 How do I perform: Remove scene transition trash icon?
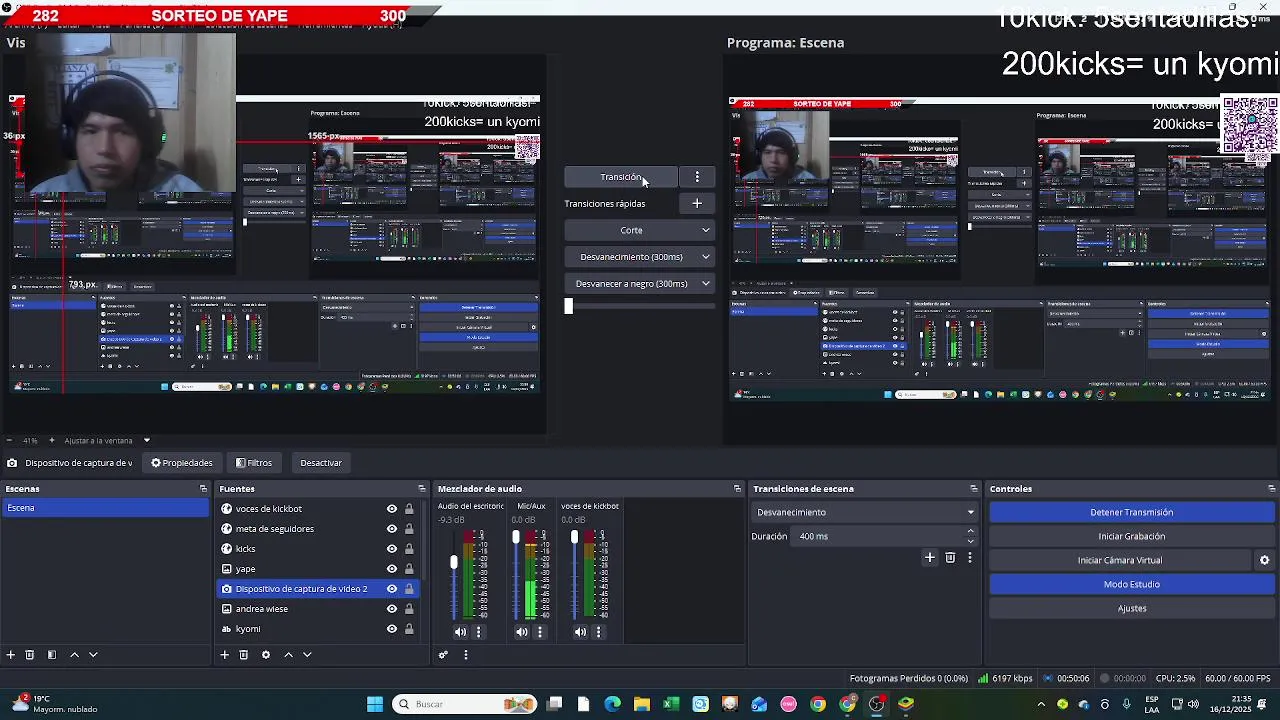[x=950, y=558]
